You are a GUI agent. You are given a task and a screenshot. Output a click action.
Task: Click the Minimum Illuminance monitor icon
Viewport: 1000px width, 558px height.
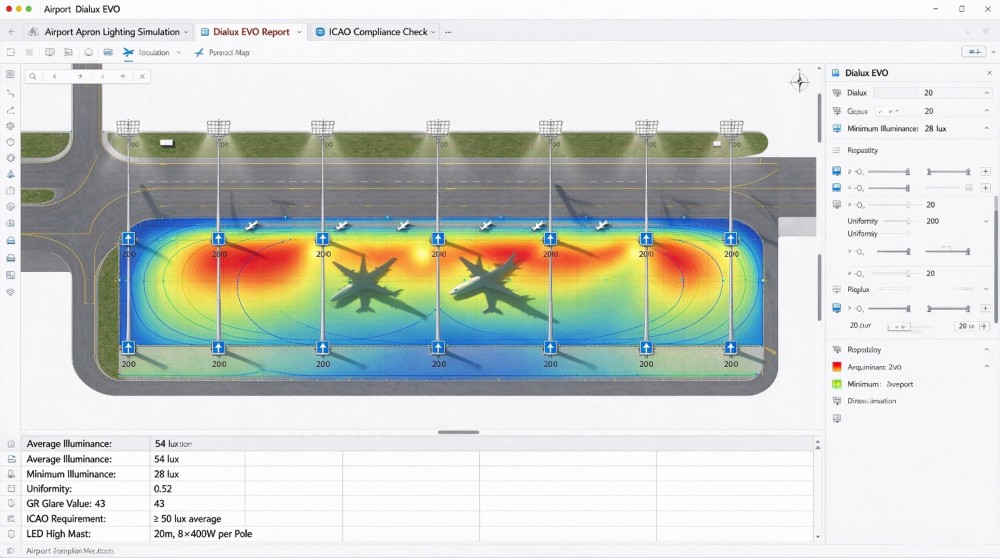[837, 128]
